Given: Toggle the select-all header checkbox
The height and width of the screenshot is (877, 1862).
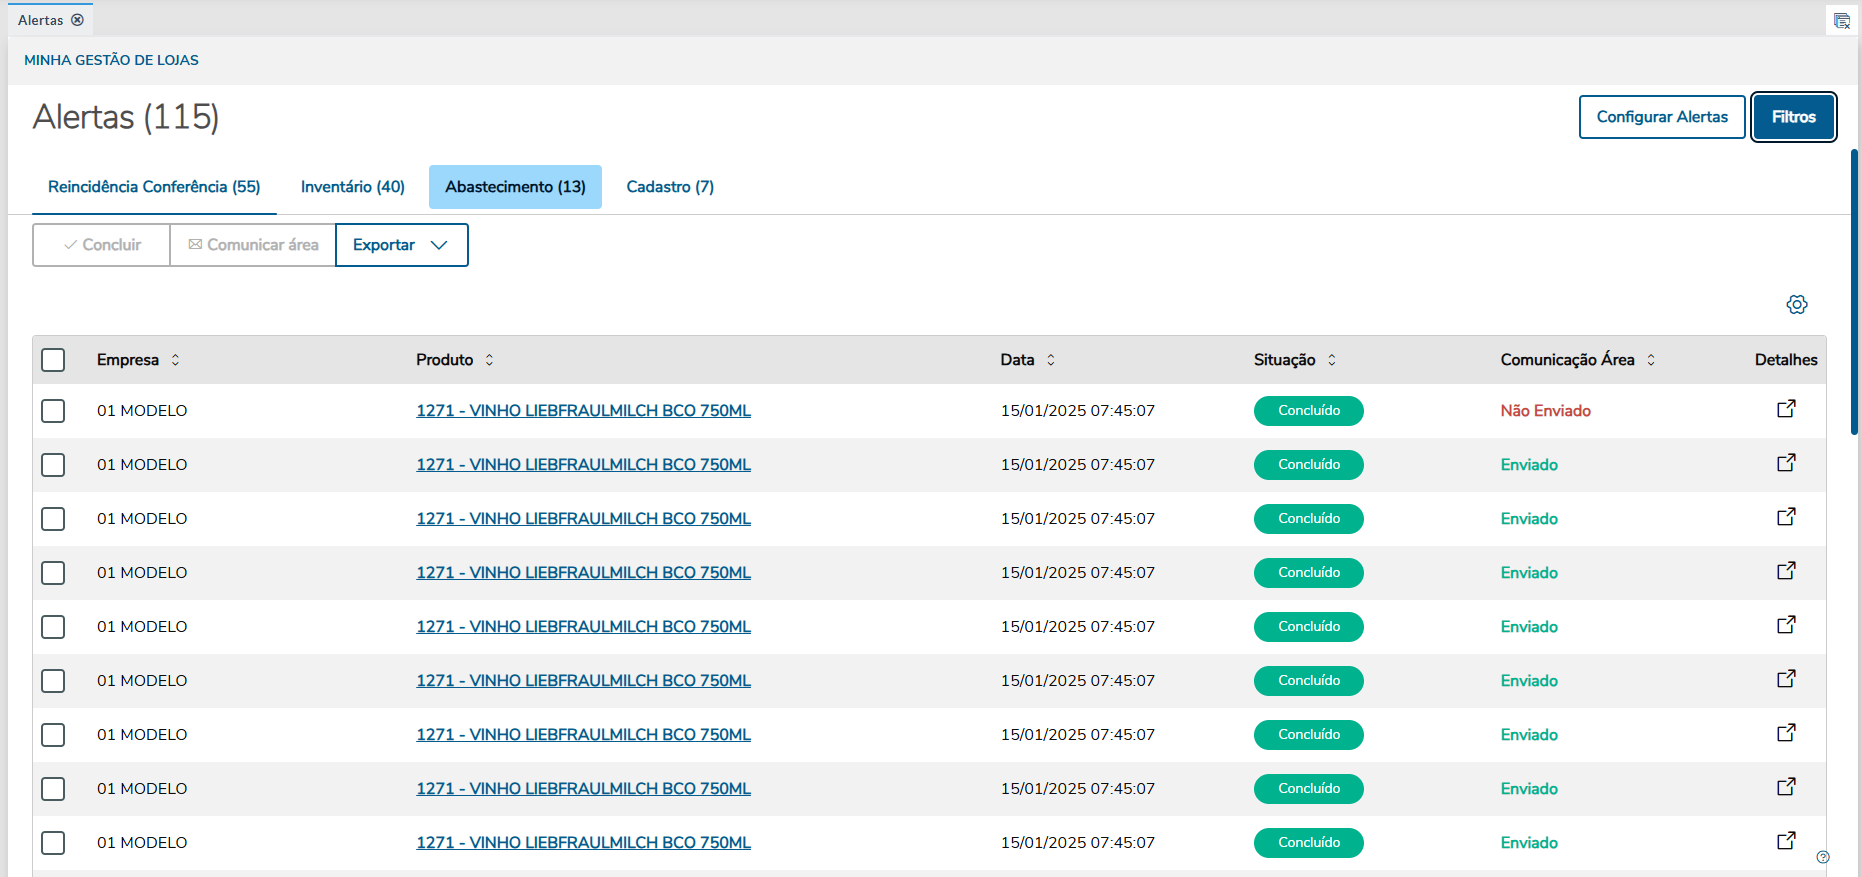Looking at the screenshot, I should [53, 360].
